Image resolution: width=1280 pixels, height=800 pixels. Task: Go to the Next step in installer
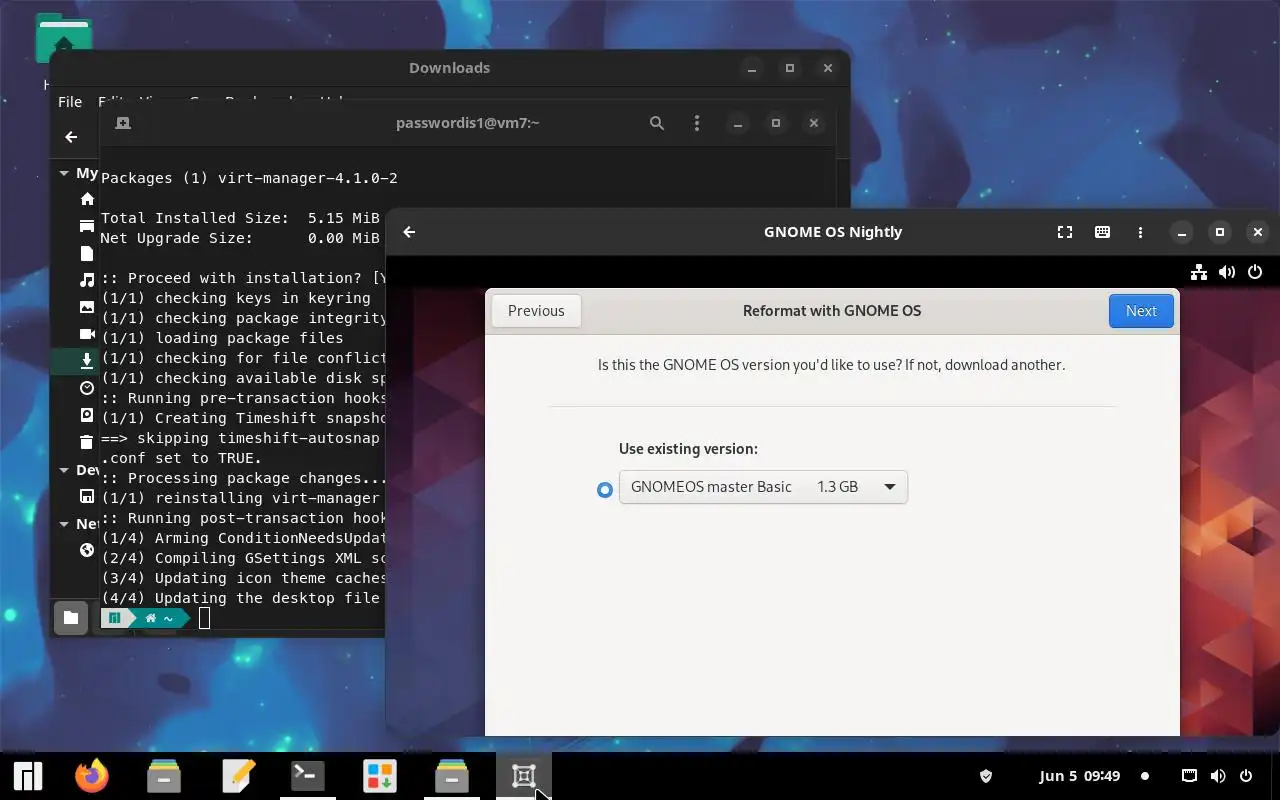pos(1141,310)
